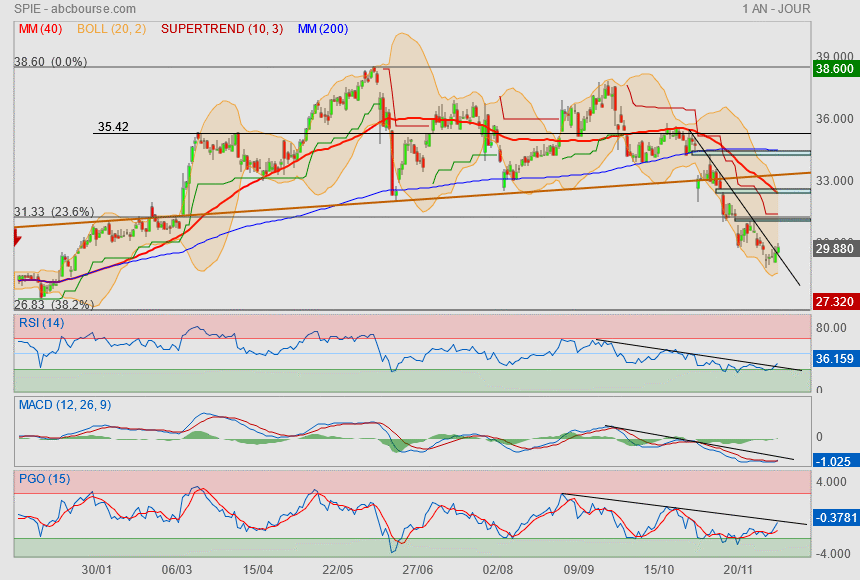The height and width of the screenshot is (580, 860).
Task: Select the MM (40) legend label
Action: click(x=41, y=29)
